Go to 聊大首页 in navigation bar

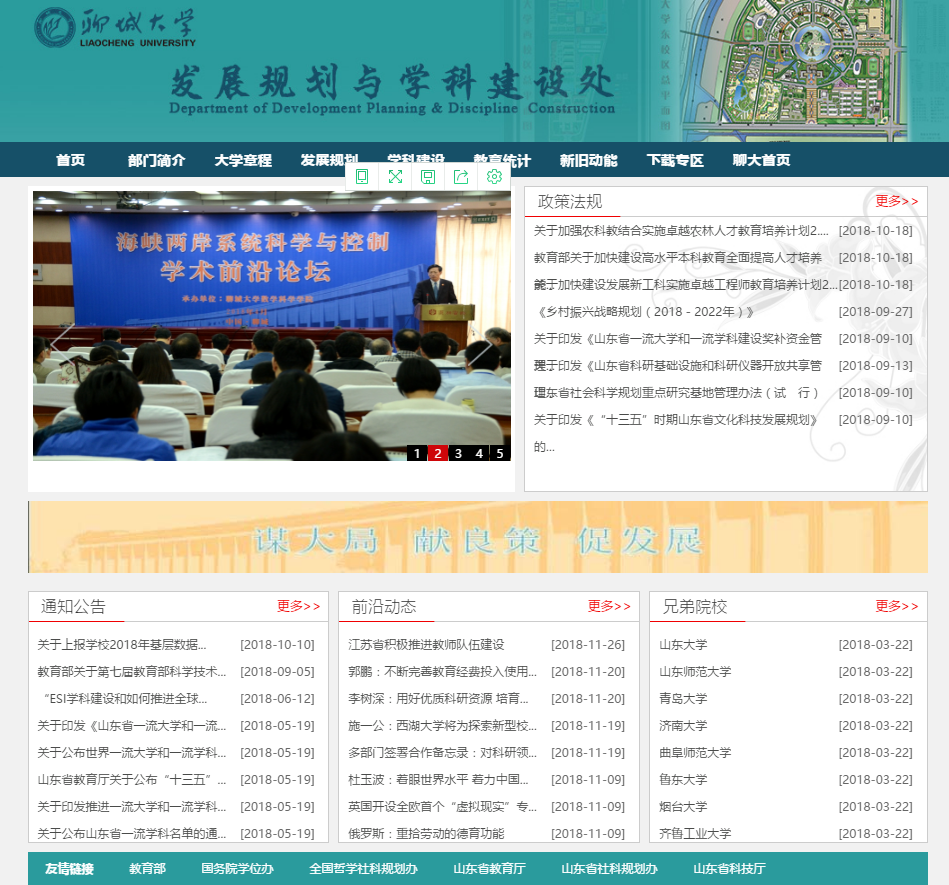(x=761, y=160)
